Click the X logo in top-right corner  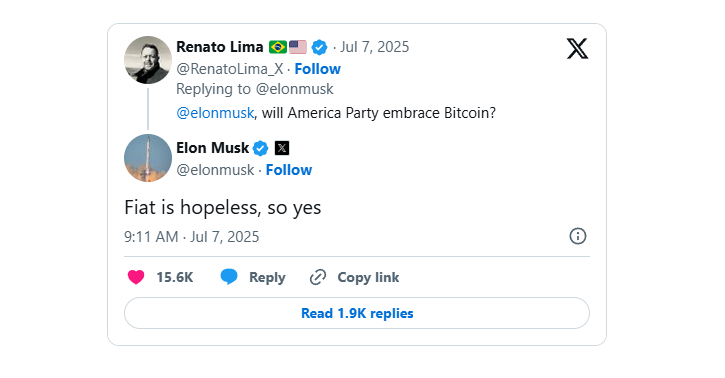pyautogui.click(x=578, y=49)
